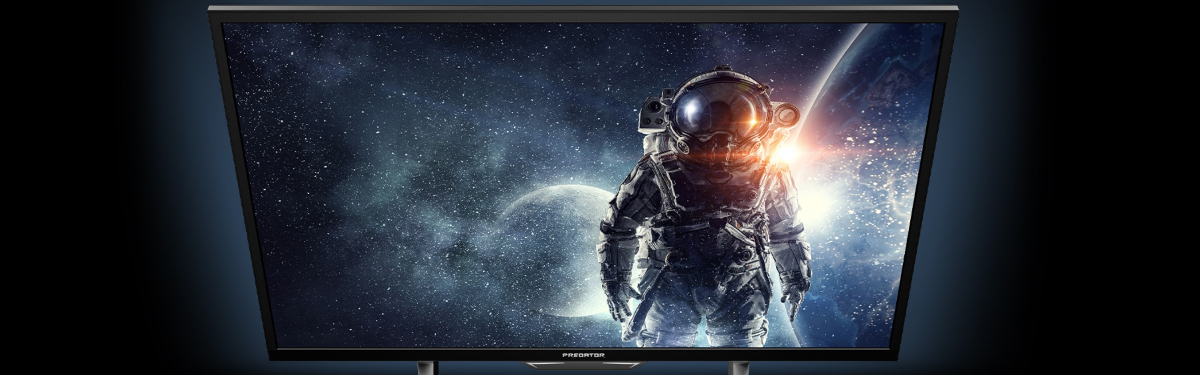
Task: Select the bright sun flare beside the helmet
Action: [x=785, y=150]
